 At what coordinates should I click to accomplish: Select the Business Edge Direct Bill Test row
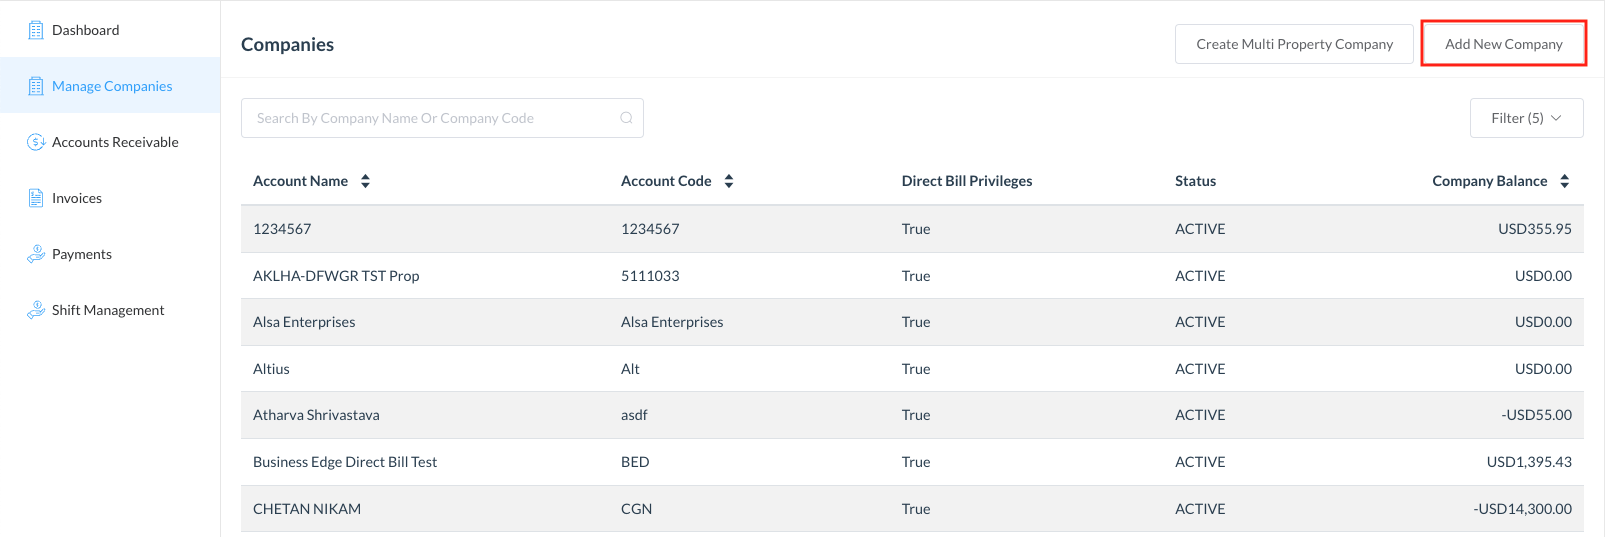[345, 462]
